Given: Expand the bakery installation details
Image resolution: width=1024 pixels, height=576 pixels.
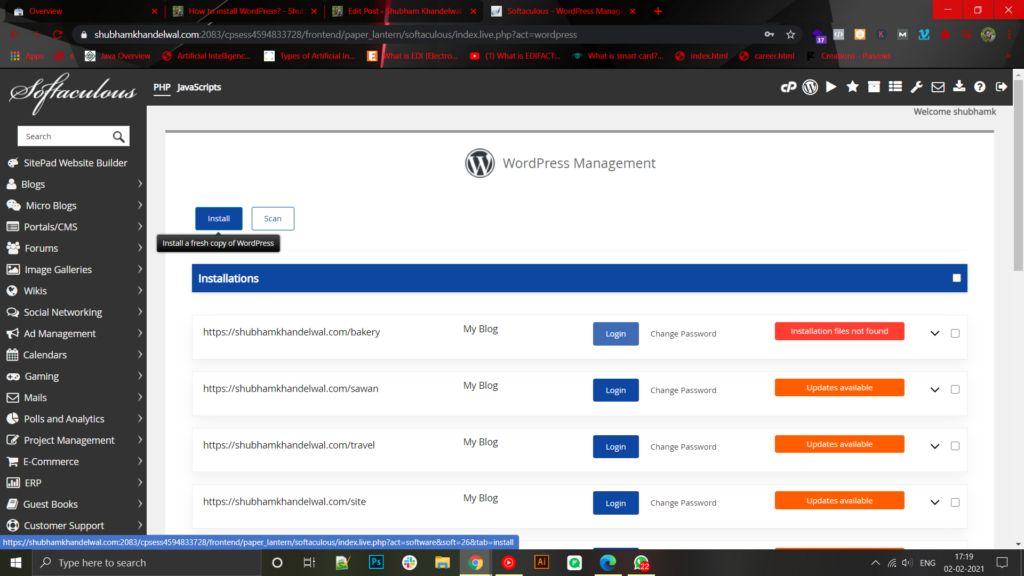Looking at the screenshot, I should pyautogui.click(x=935, y=334).
